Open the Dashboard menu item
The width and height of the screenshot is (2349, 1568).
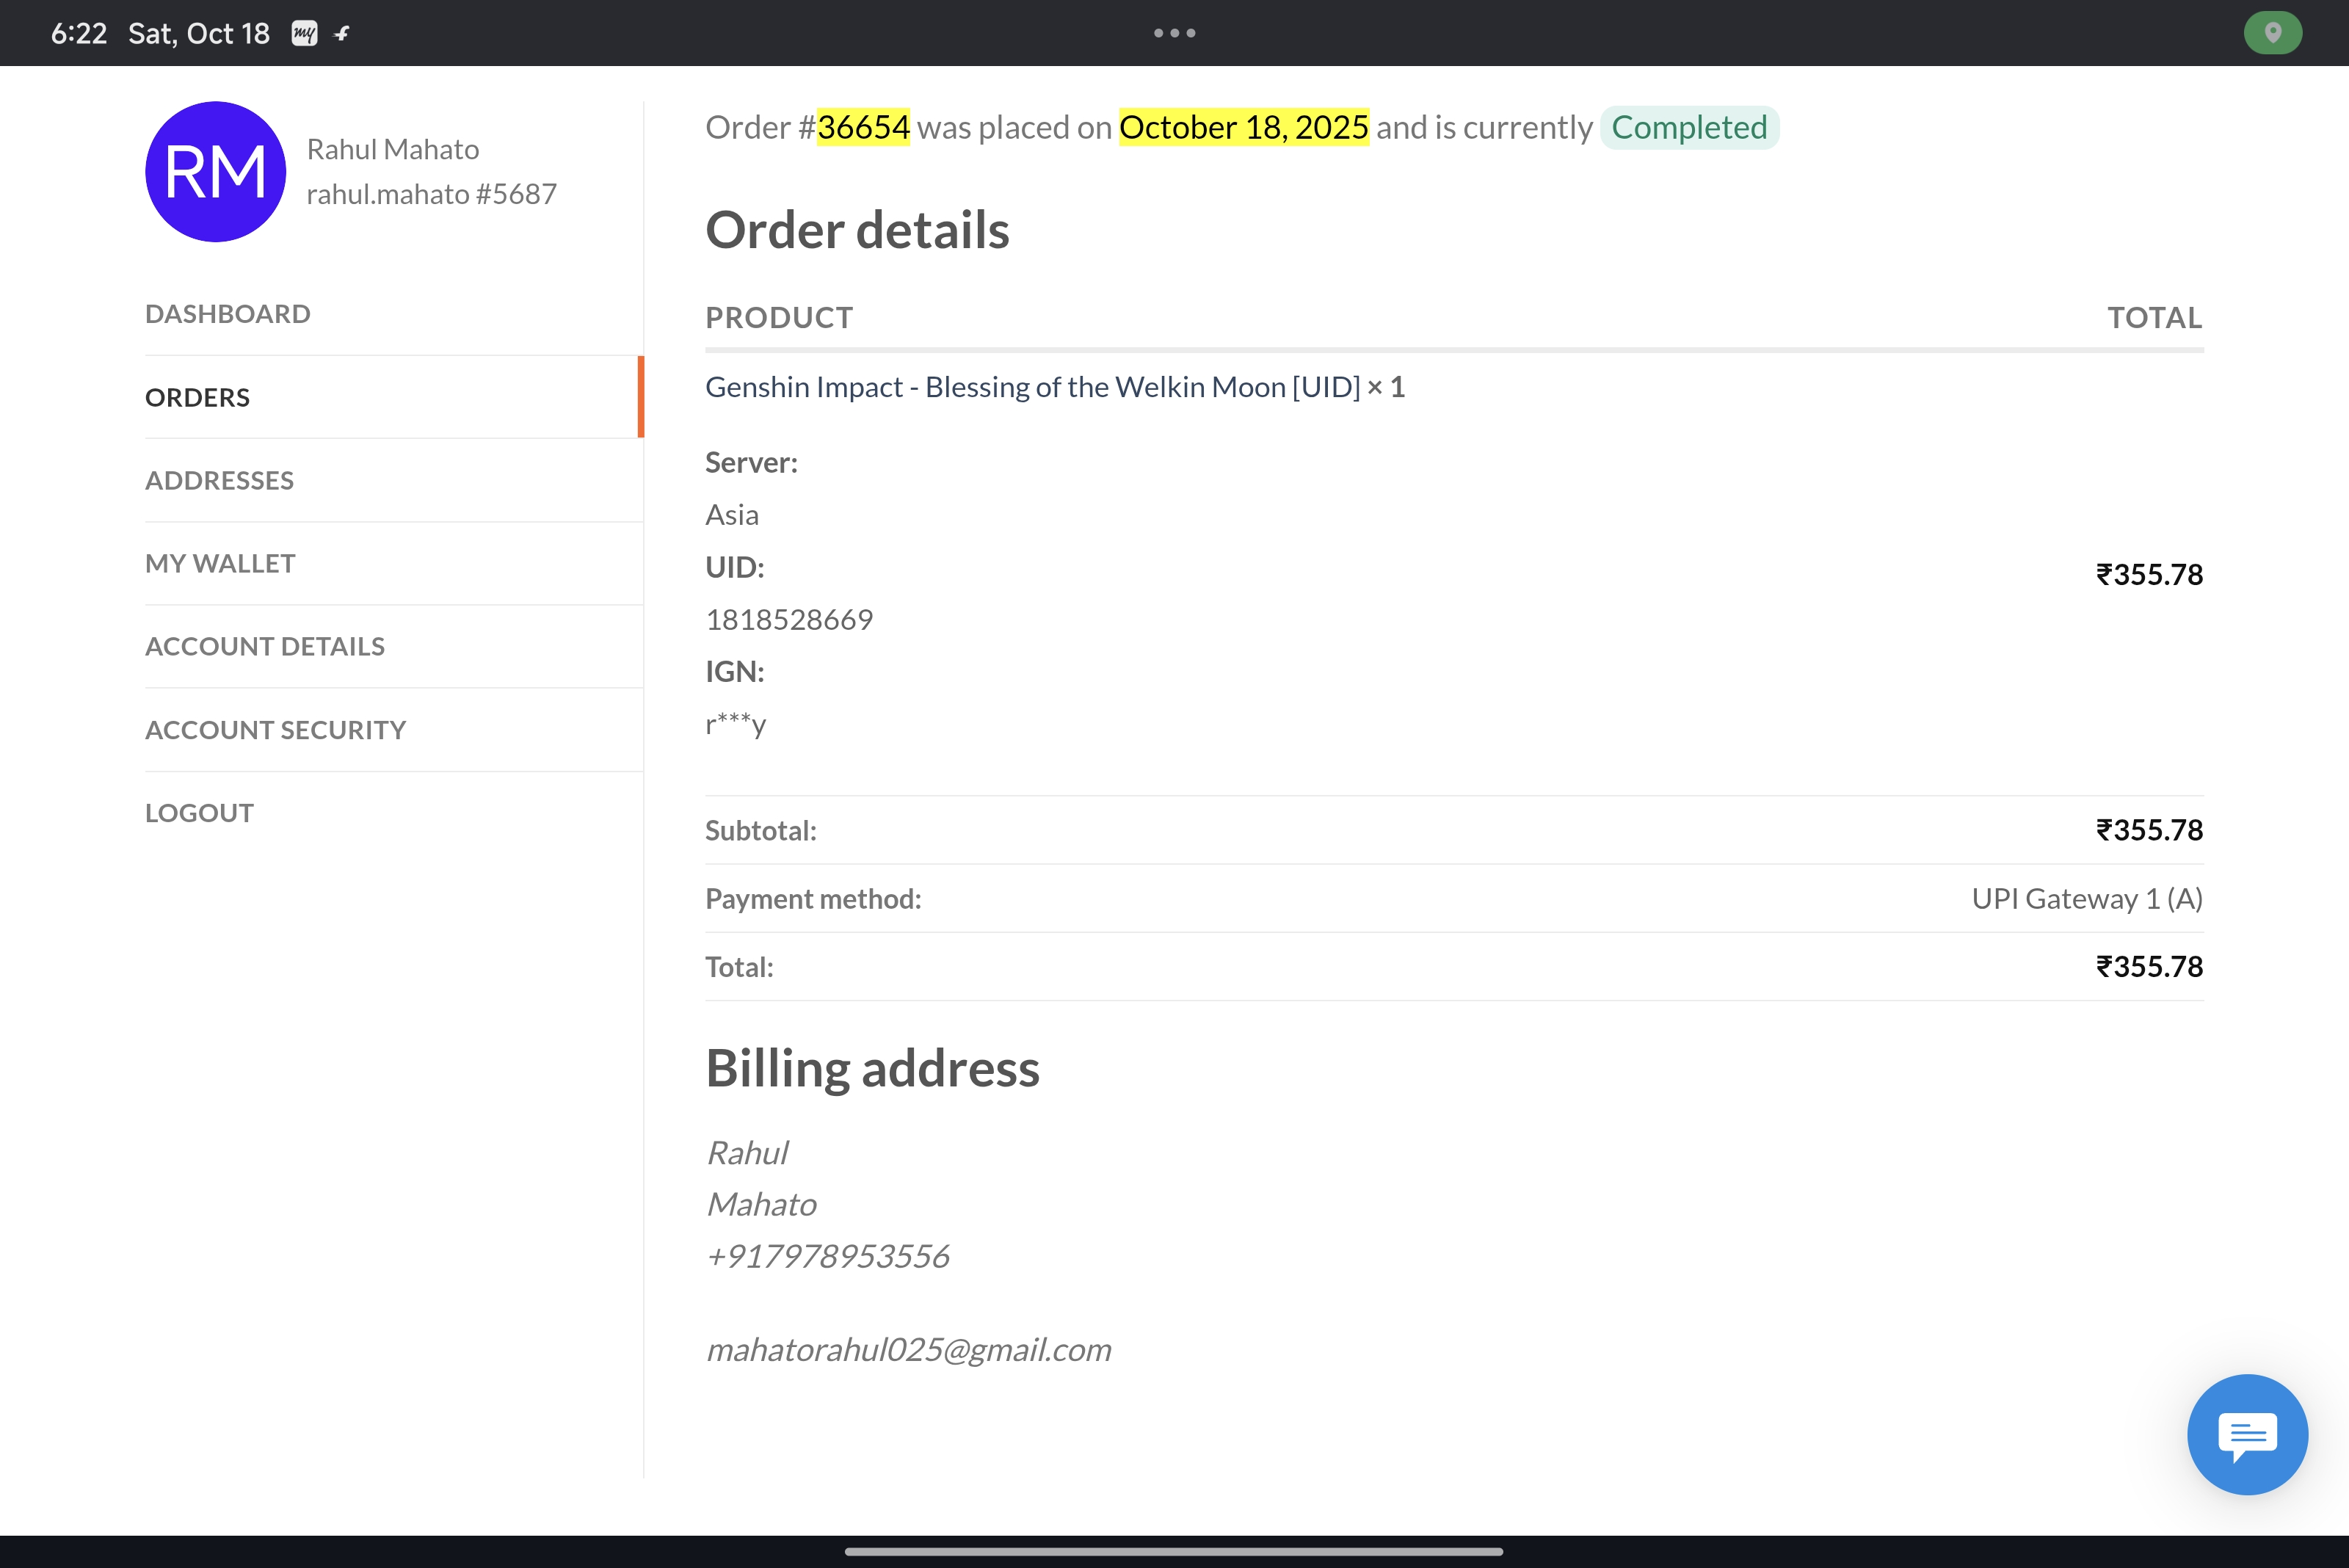coord(228,314)
